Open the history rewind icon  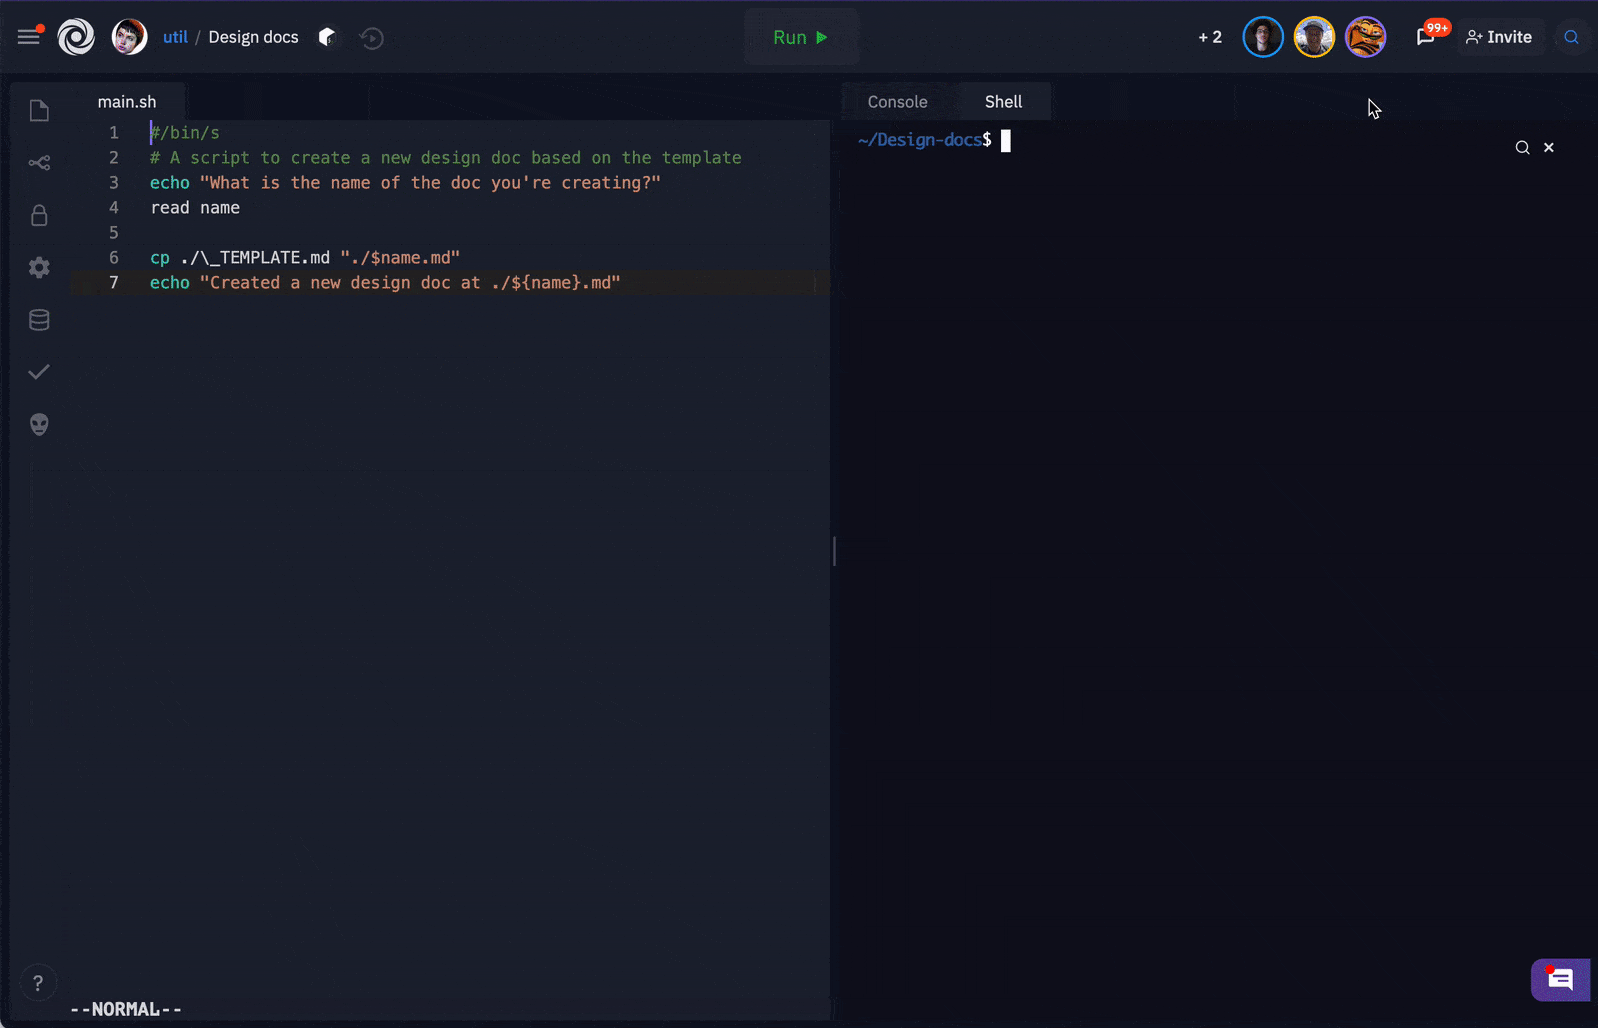click(371, 38)
